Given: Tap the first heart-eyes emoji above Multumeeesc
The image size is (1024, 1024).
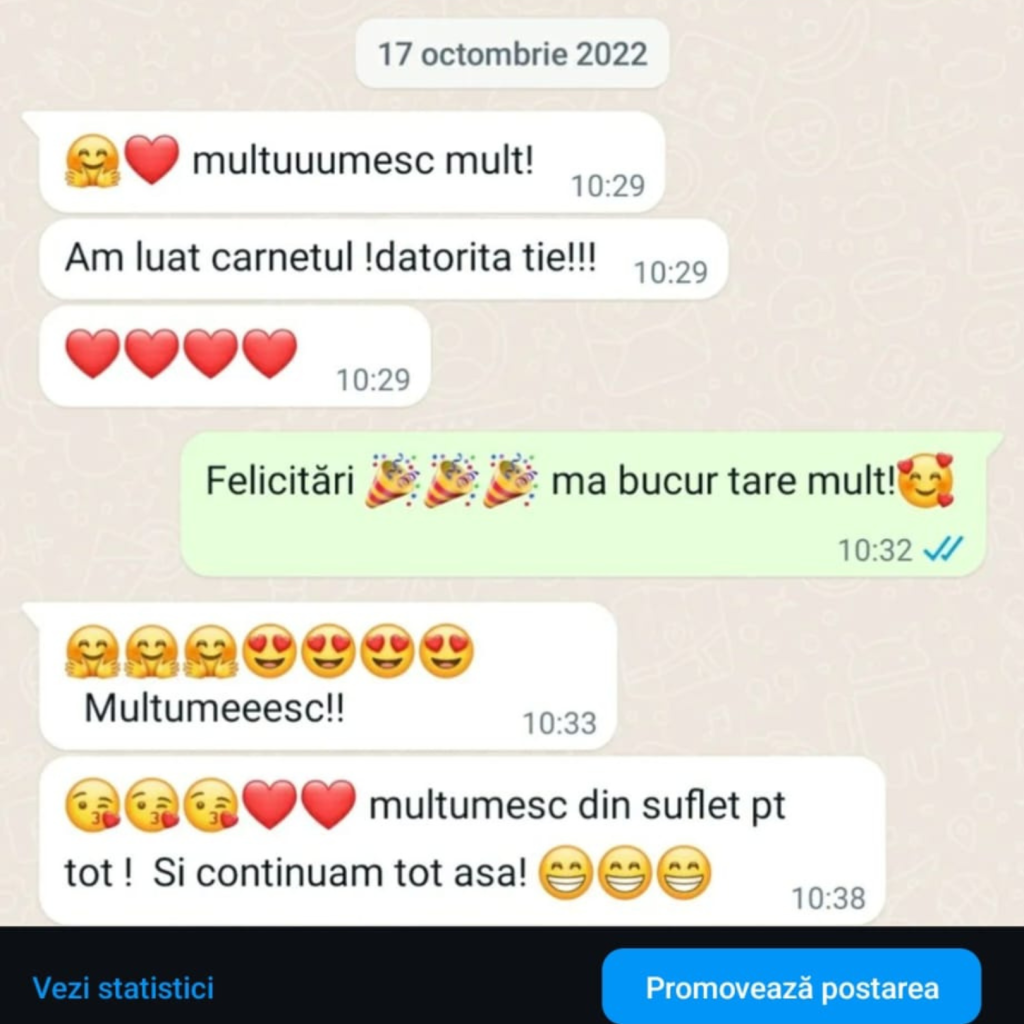Looking at the screenshot, I should [x=270, y=651].
